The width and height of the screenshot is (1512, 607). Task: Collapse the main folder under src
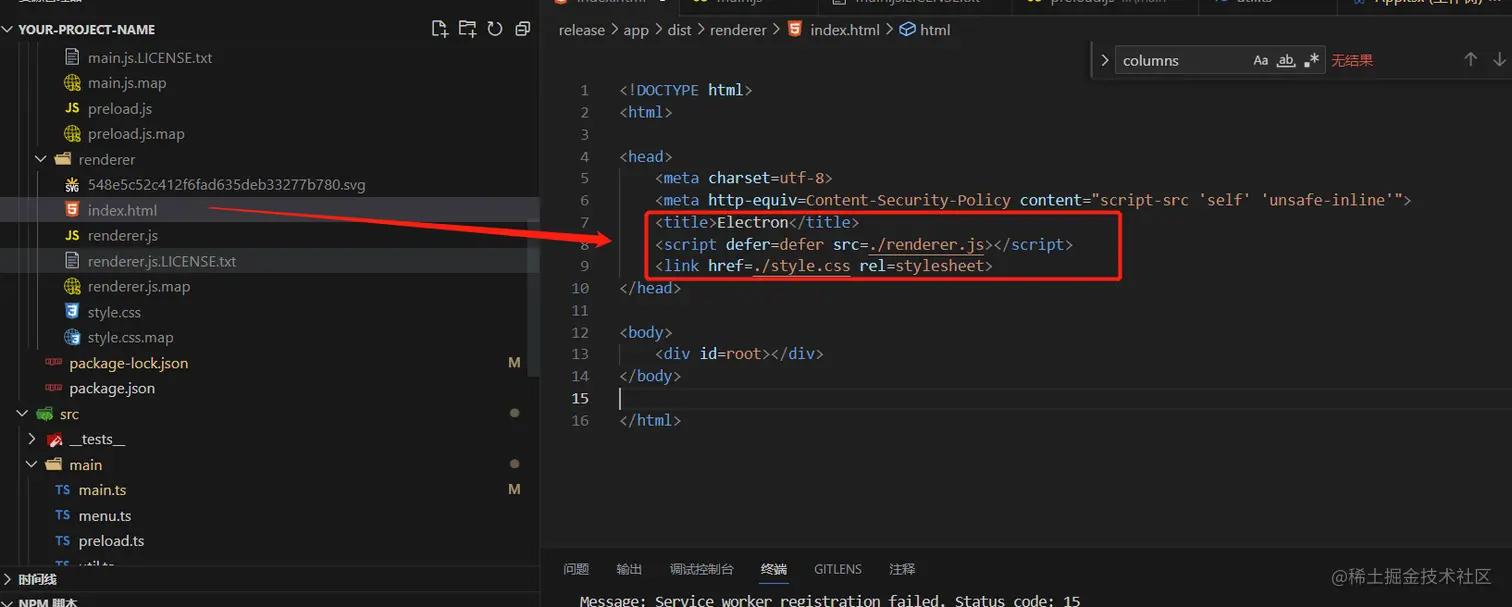tap(32, 465)
